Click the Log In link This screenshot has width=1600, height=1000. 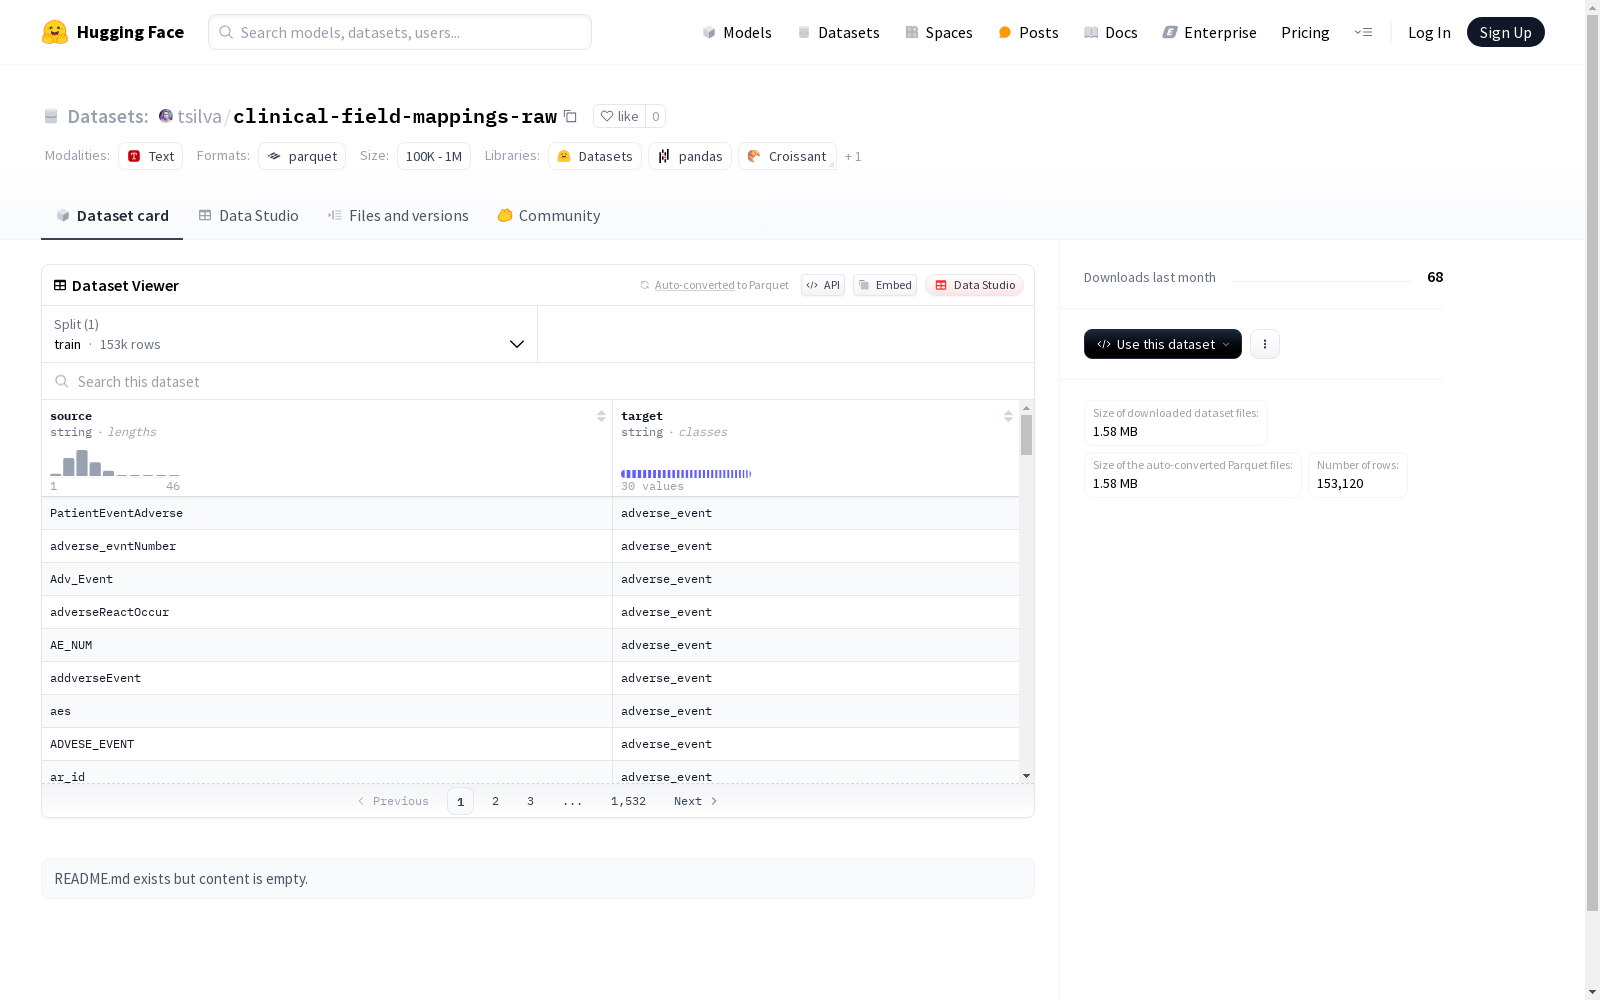(x=1429, y=32)
